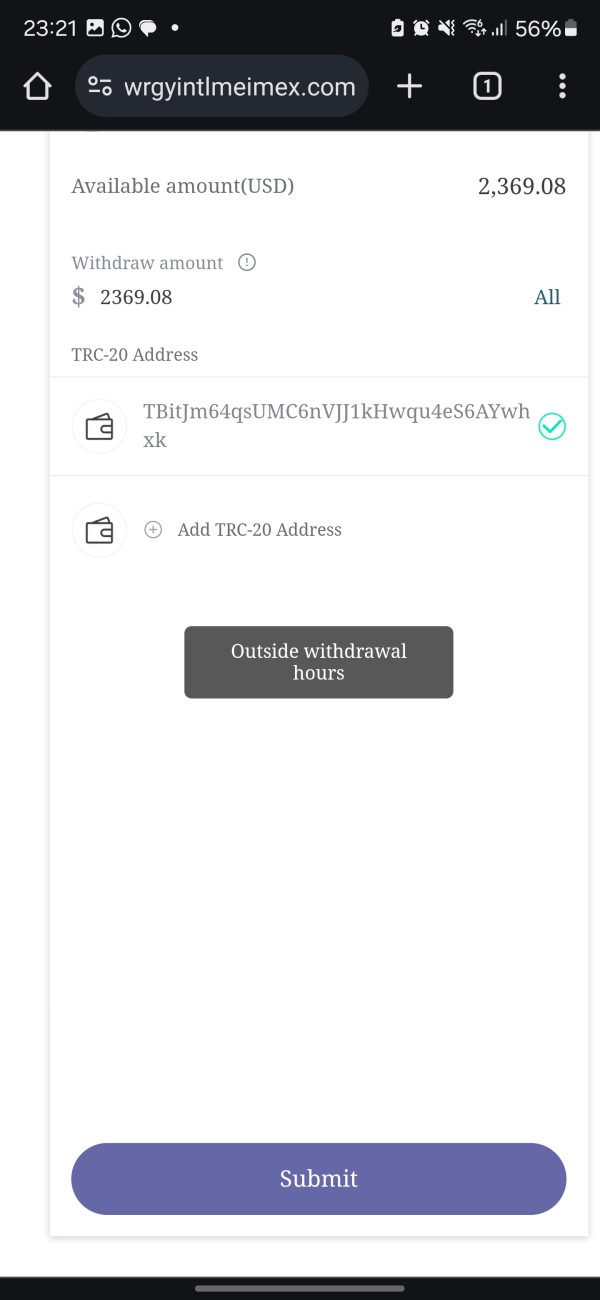The image size is (600, 1300).
Task: Tap the WhatsApp notification icon
Action: click(121, 28)
